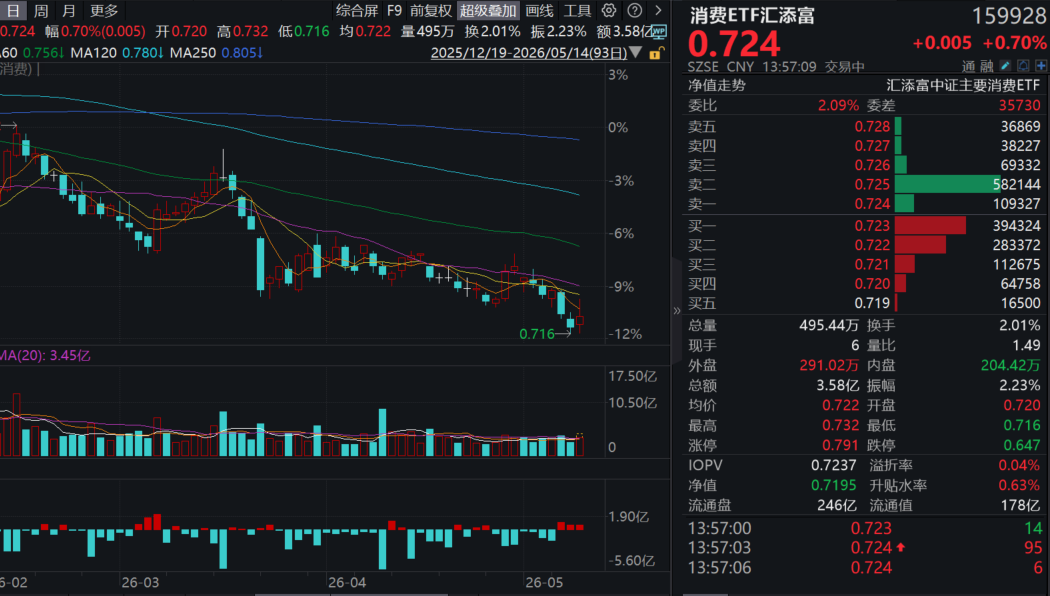
Task: Switch to the 日 daily period tab
Action: 13,10
